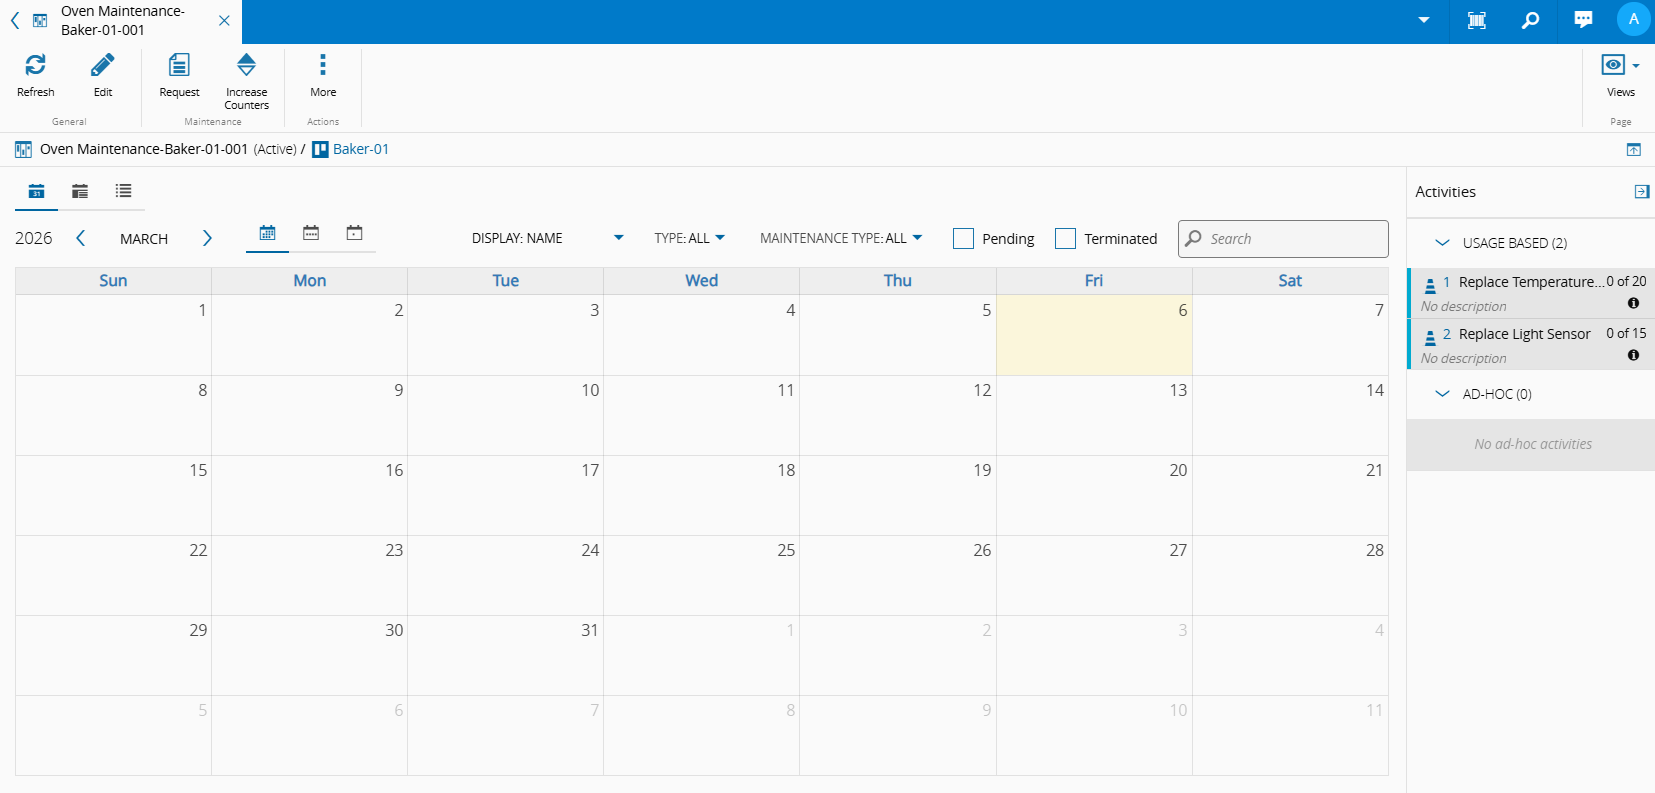Open the maintenance Request icon
The image size is (1655, 793).
point(179,66)
